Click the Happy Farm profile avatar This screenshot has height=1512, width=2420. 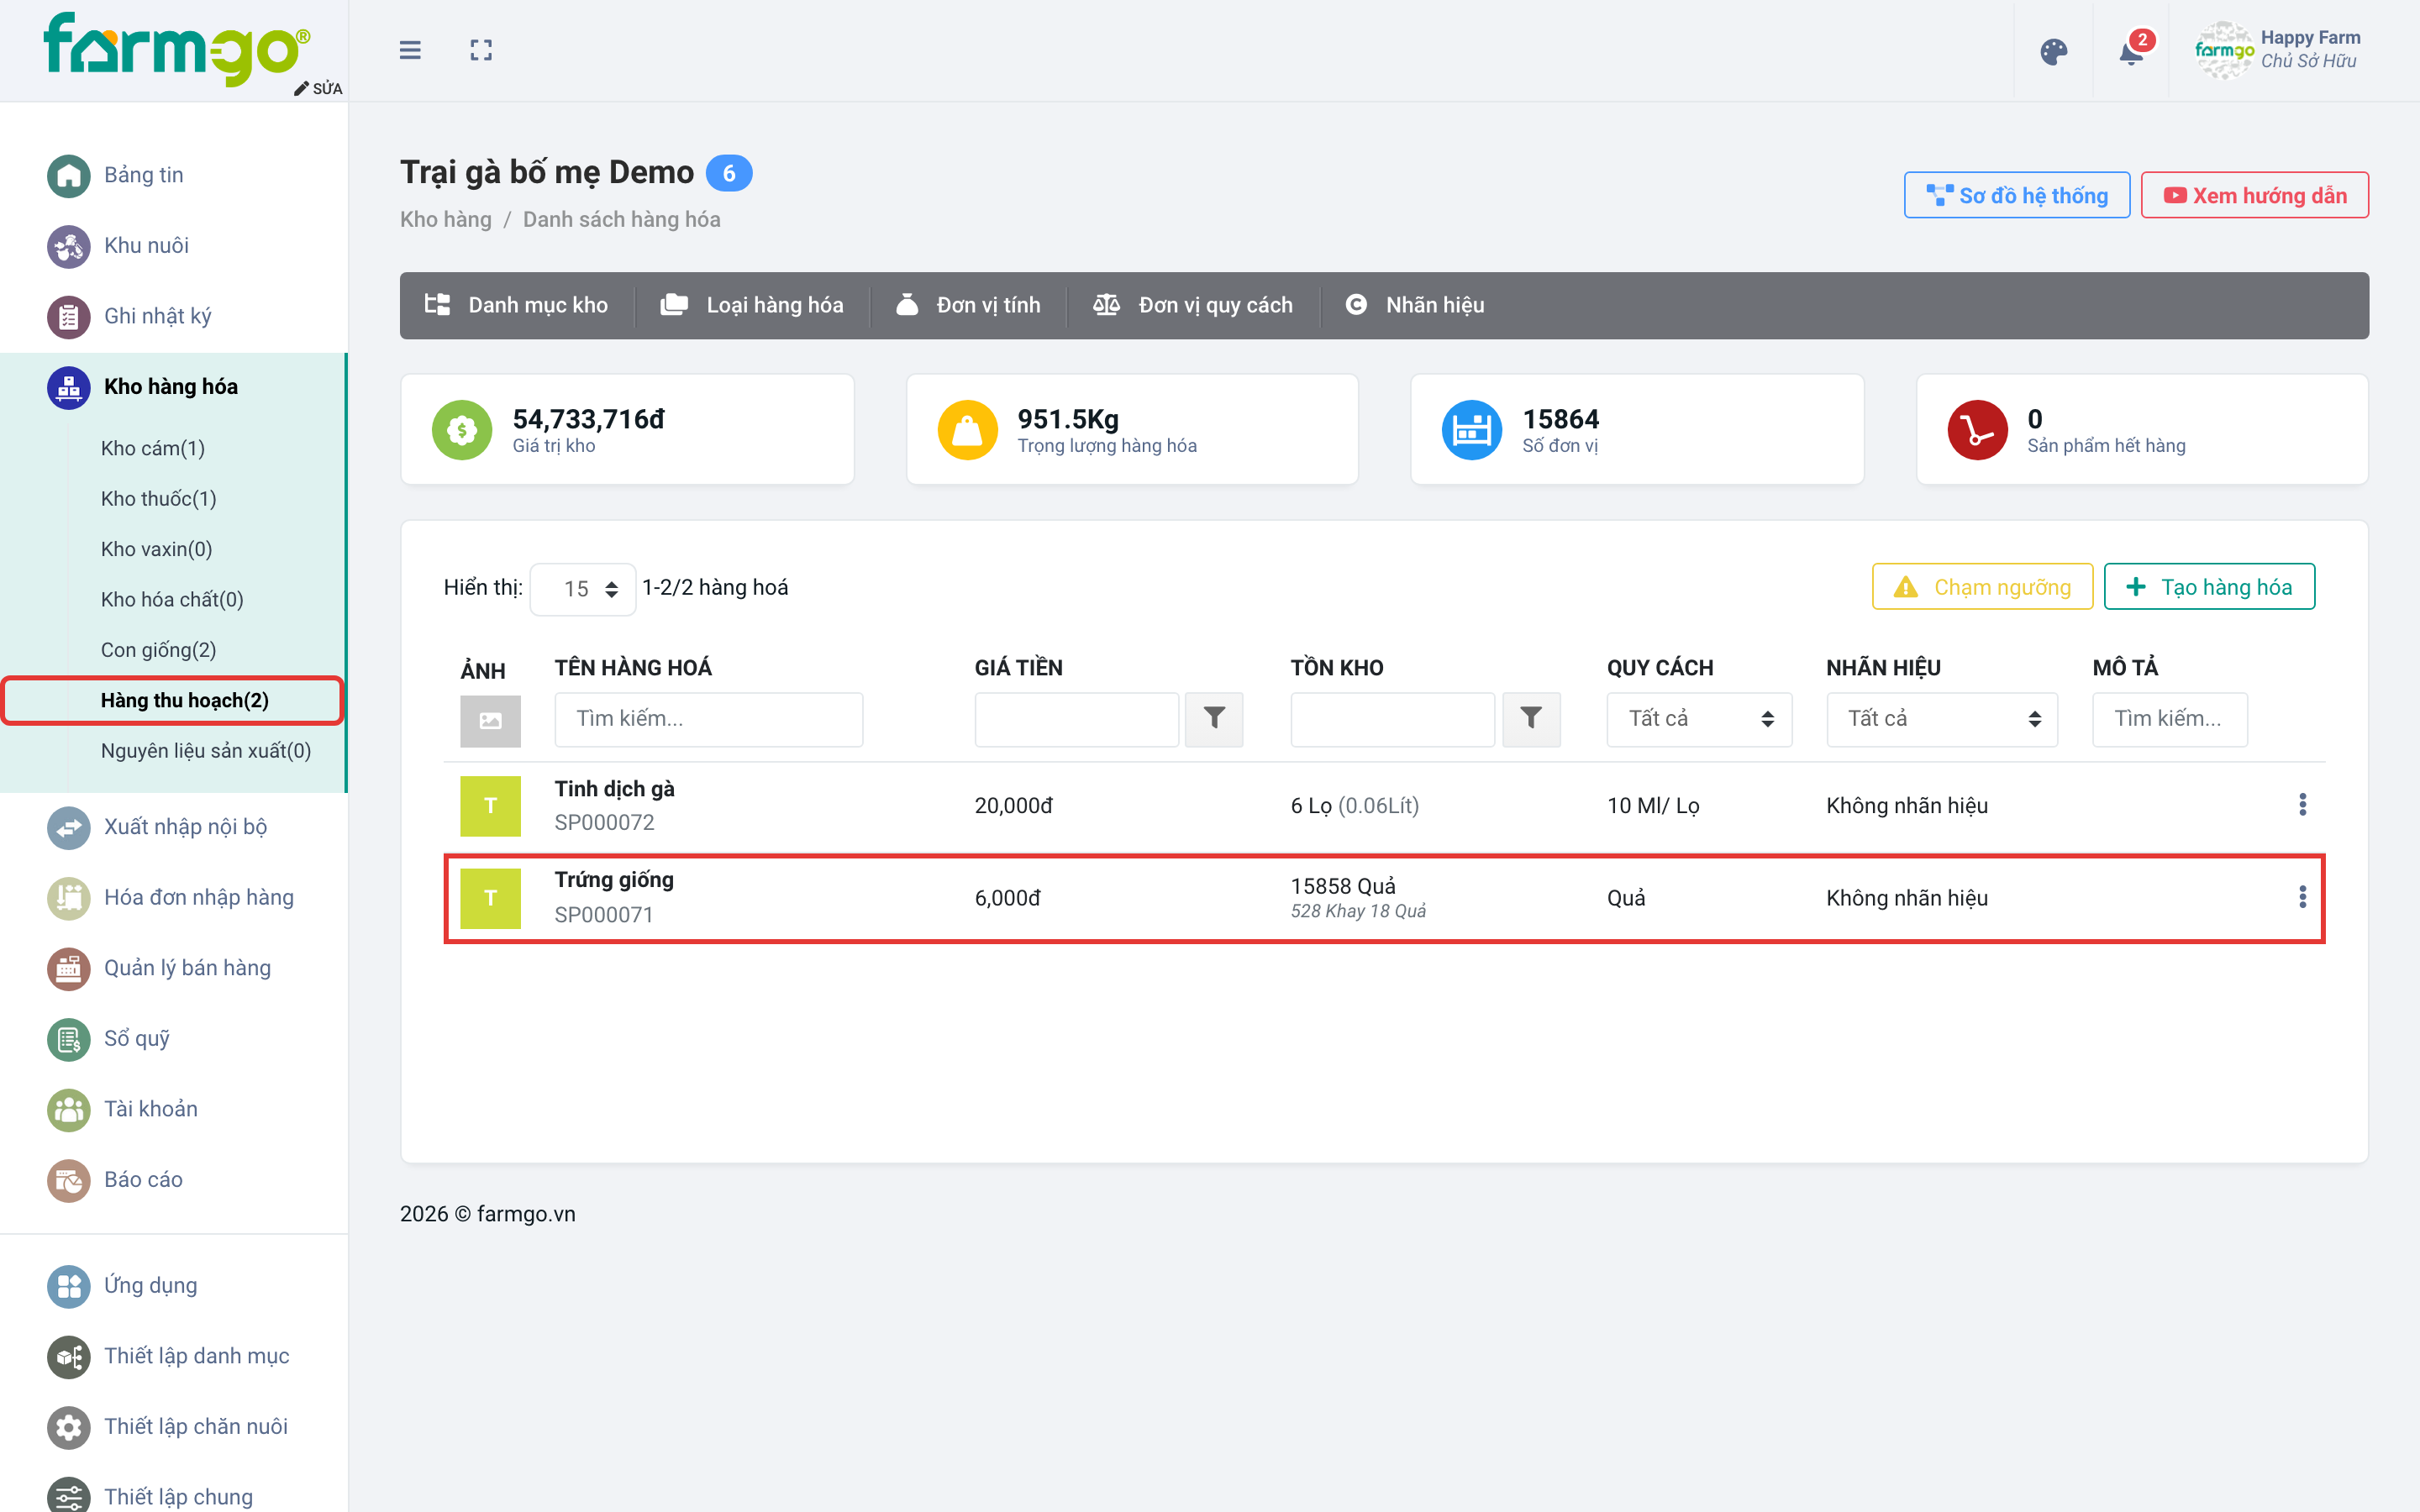(2224, 50)
